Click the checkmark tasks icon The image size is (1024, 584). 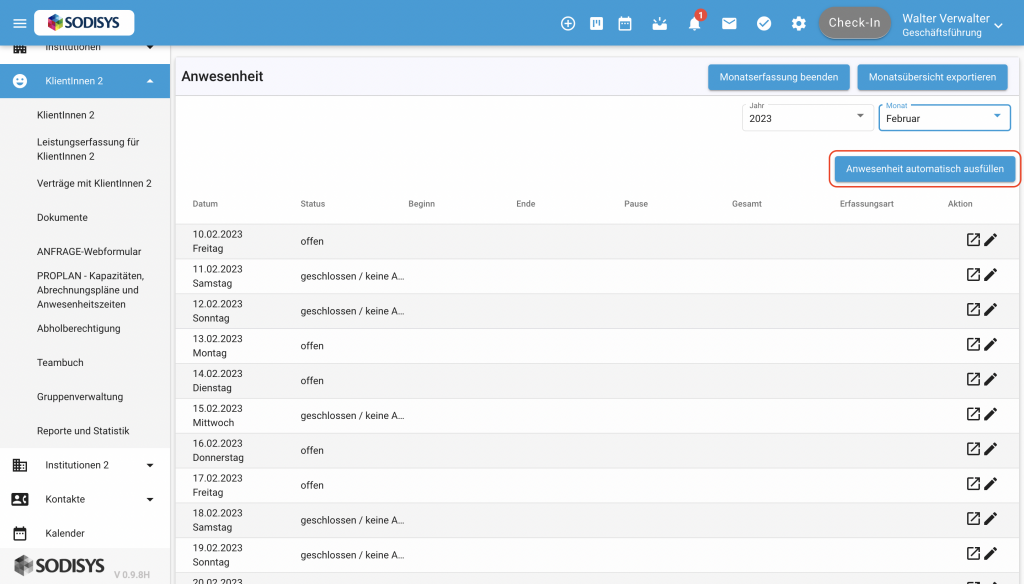click(x=763, y=24)
